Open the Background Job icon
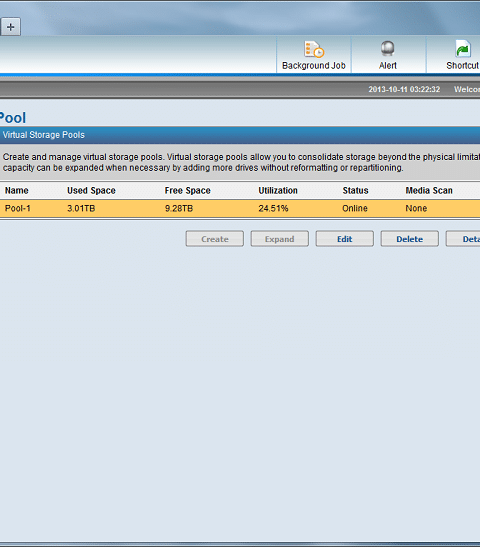 pos(314,49)
